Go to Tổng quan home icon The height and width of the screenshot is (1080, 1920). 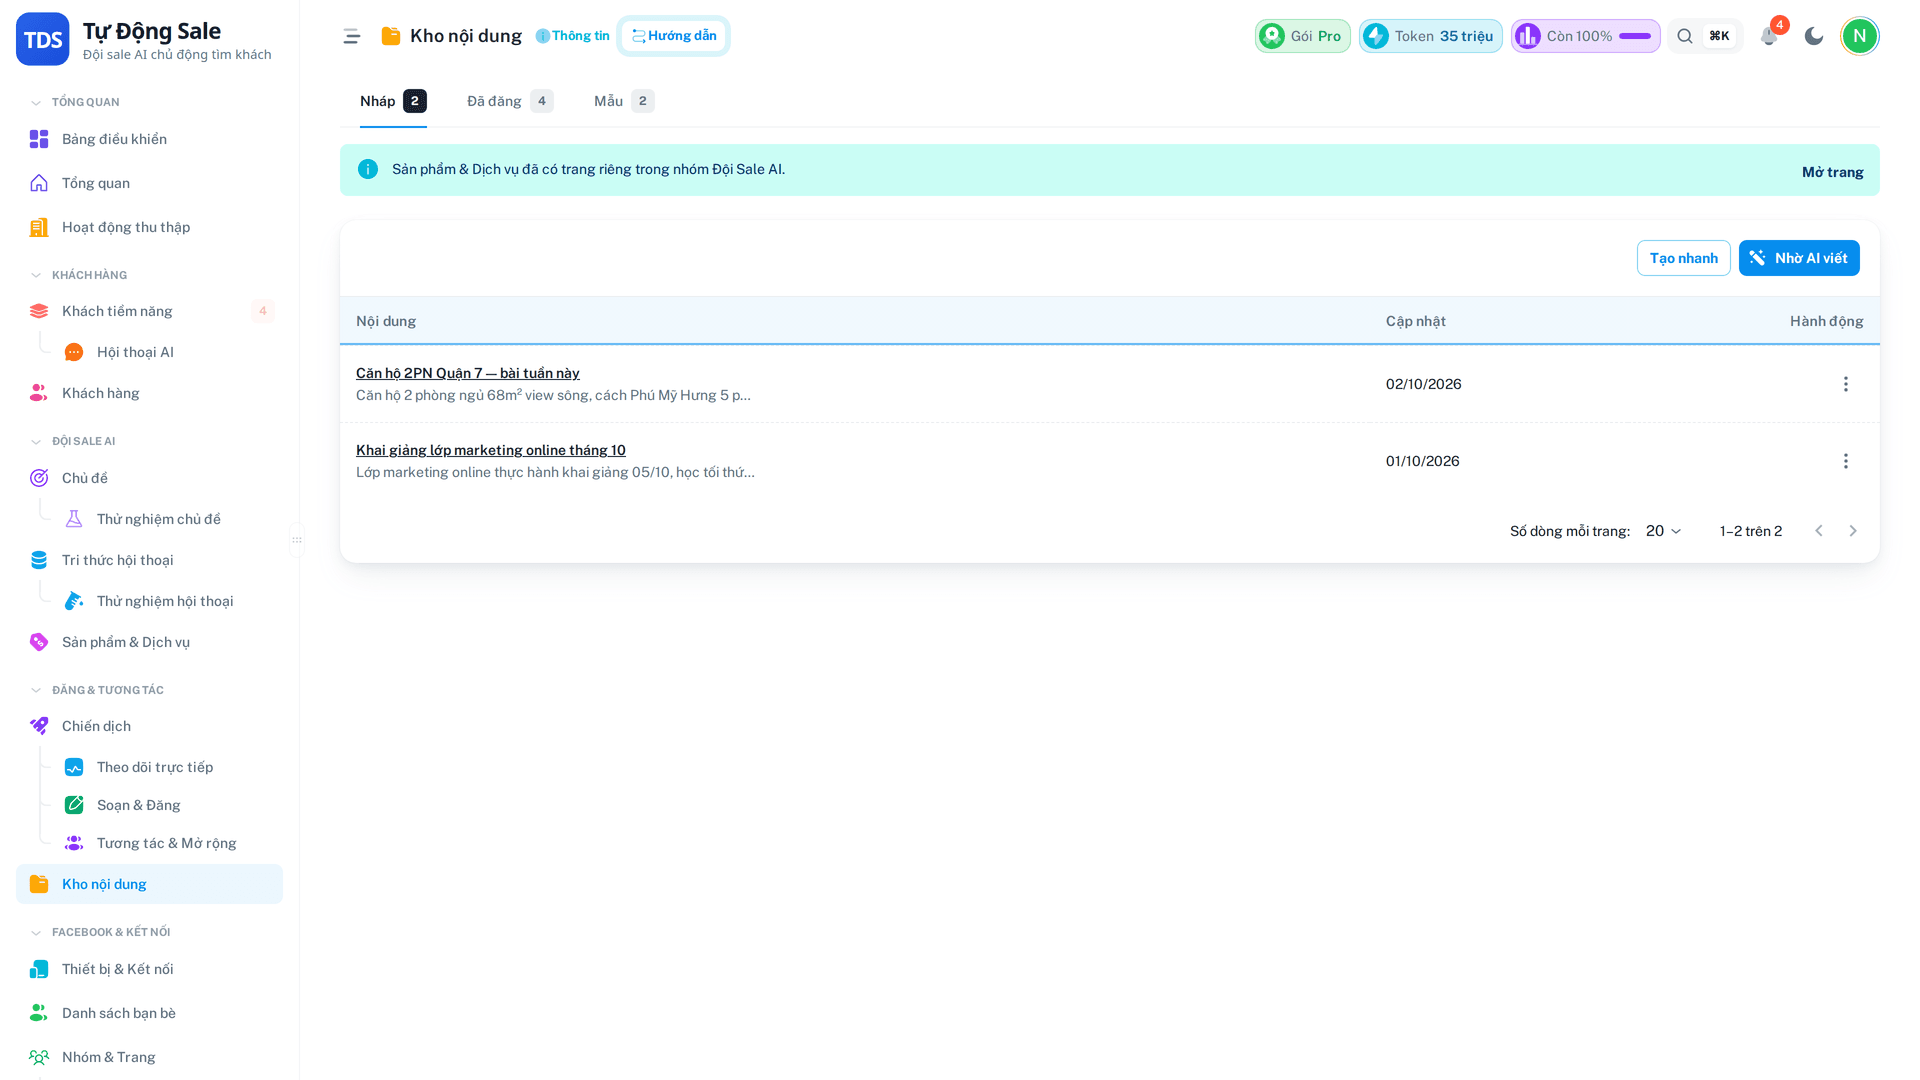click(x=39, y=183)
